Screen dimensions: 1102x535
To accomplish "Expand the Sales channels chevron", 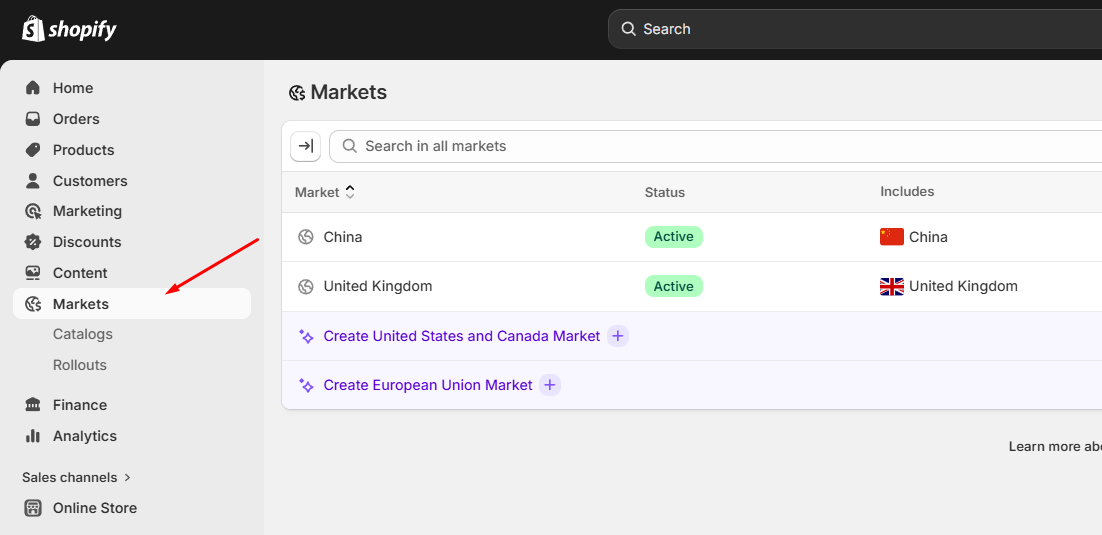I will [127, 477].
